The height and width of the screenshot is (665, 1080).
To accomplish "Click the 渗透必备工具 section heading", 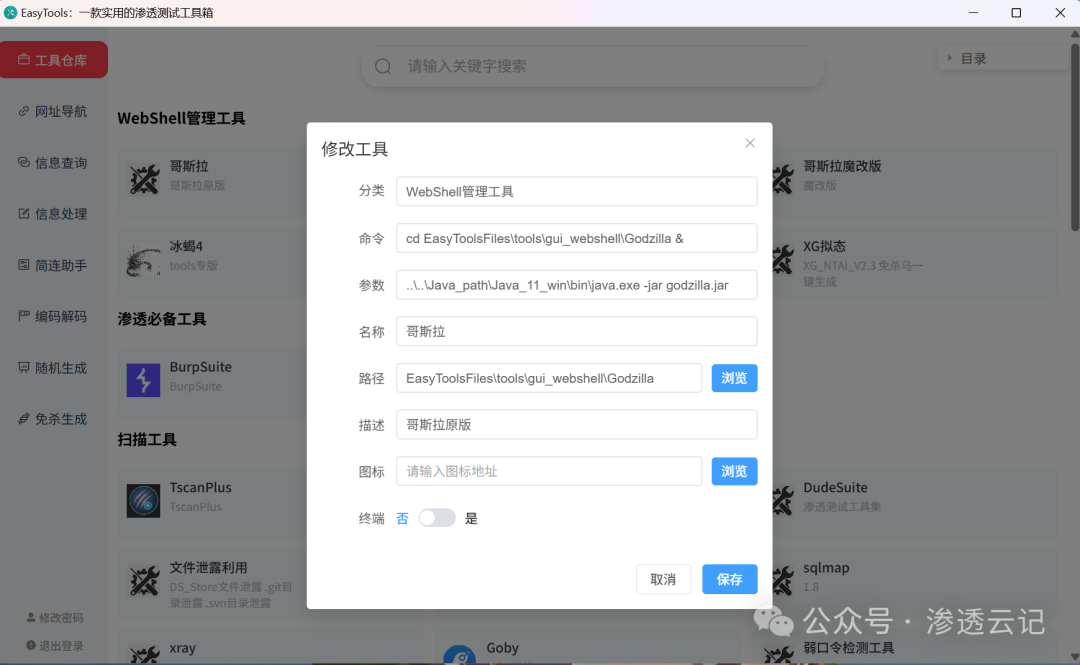I will [x=162, y=319].
